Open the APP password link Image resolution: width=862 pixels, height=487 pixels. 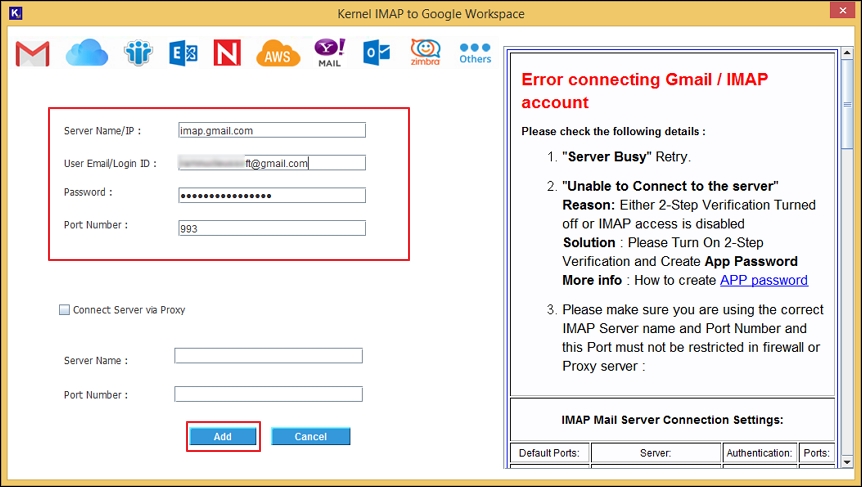(764, 280)
